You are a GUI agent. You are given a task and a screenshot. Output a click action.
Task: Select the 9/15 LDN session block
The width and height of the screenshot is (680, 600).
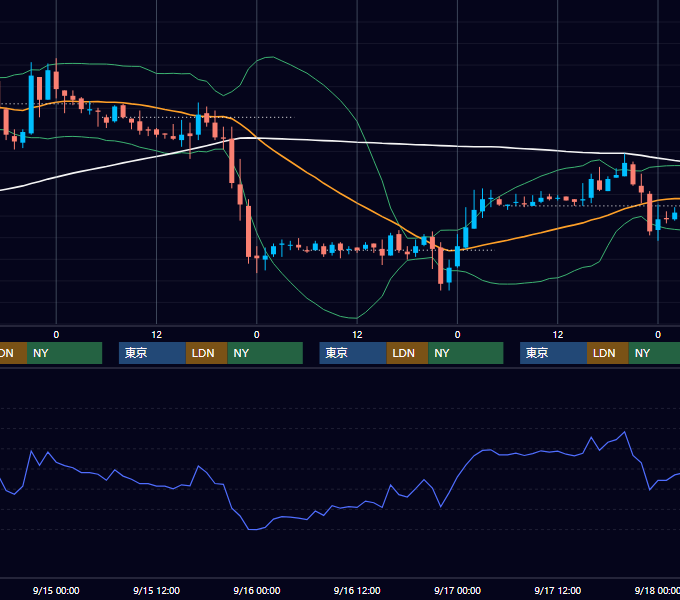pyautogui.click(x=206, y=353)
